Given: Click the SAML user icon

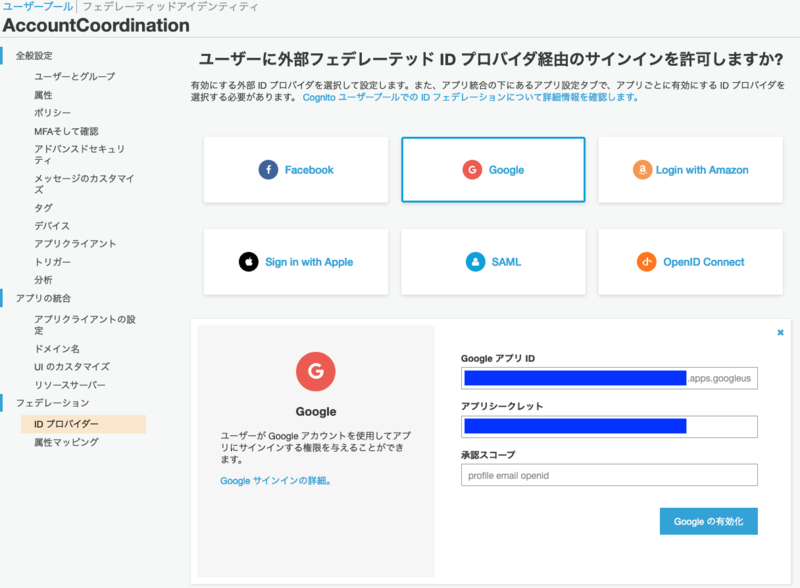Looking at the screenshot, I should [x=475, y=262].
